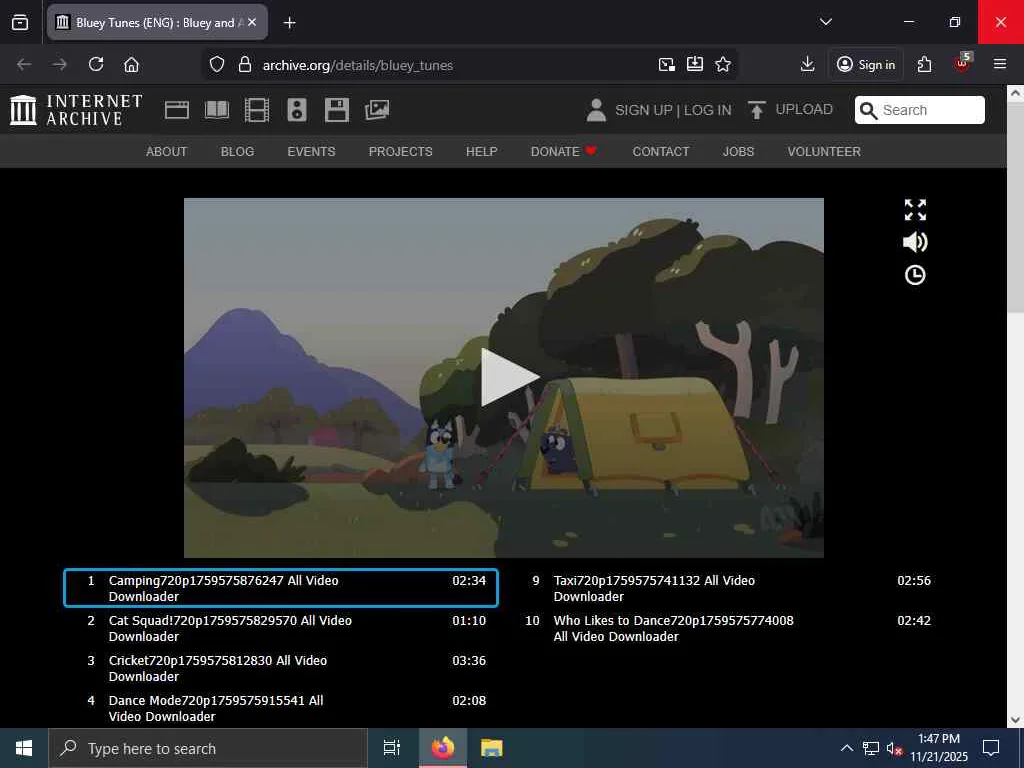Open the CONTACT menu item
The width and height of the screenshot is (1024, 768).
[x=661, y=152]
